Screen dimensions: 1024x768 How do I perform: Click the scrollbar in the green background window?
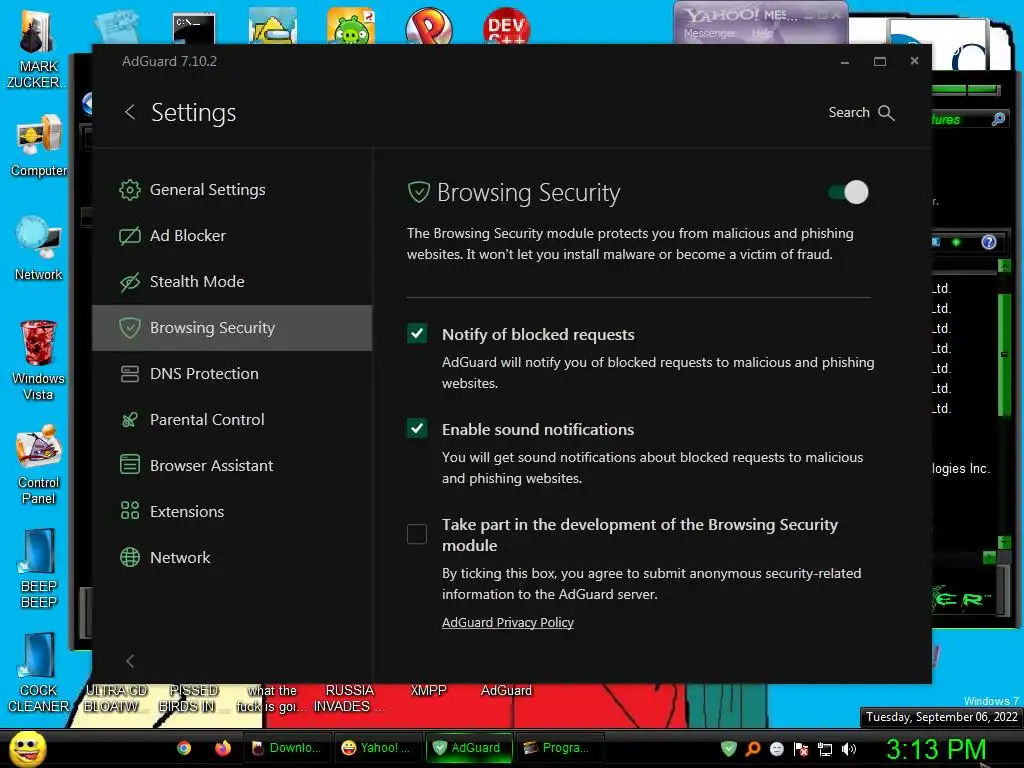pyautogui.click(x=1004, y=353)
